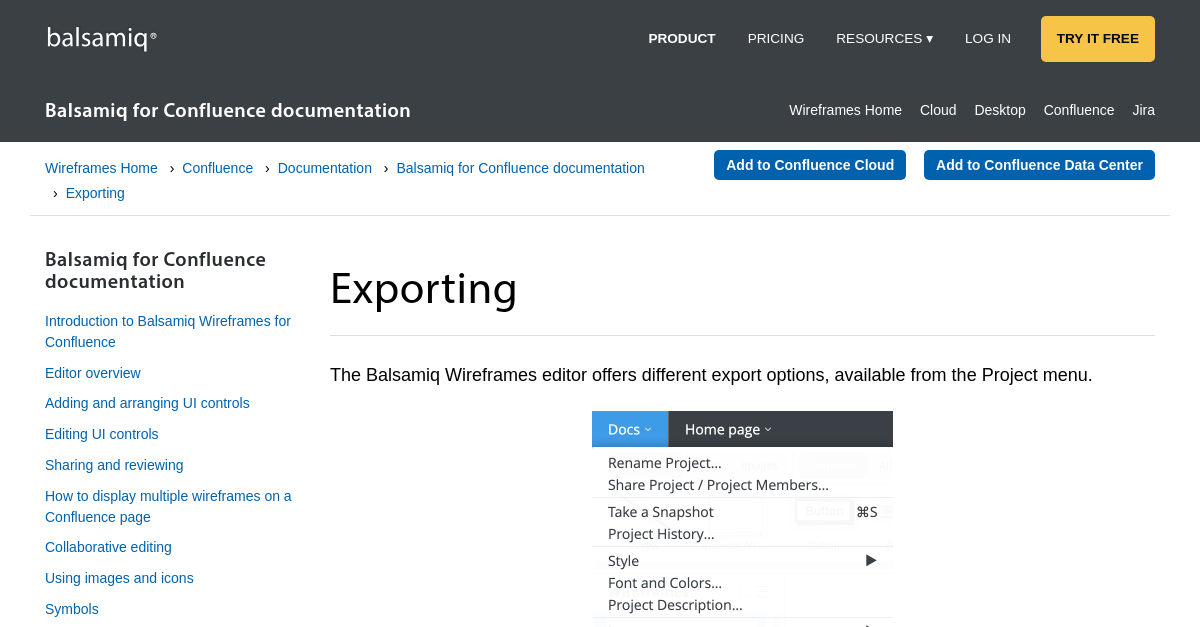
Task: Click the Wireframes Home breadcrumb
Action: pyautogui.click(x=101, y=168)
